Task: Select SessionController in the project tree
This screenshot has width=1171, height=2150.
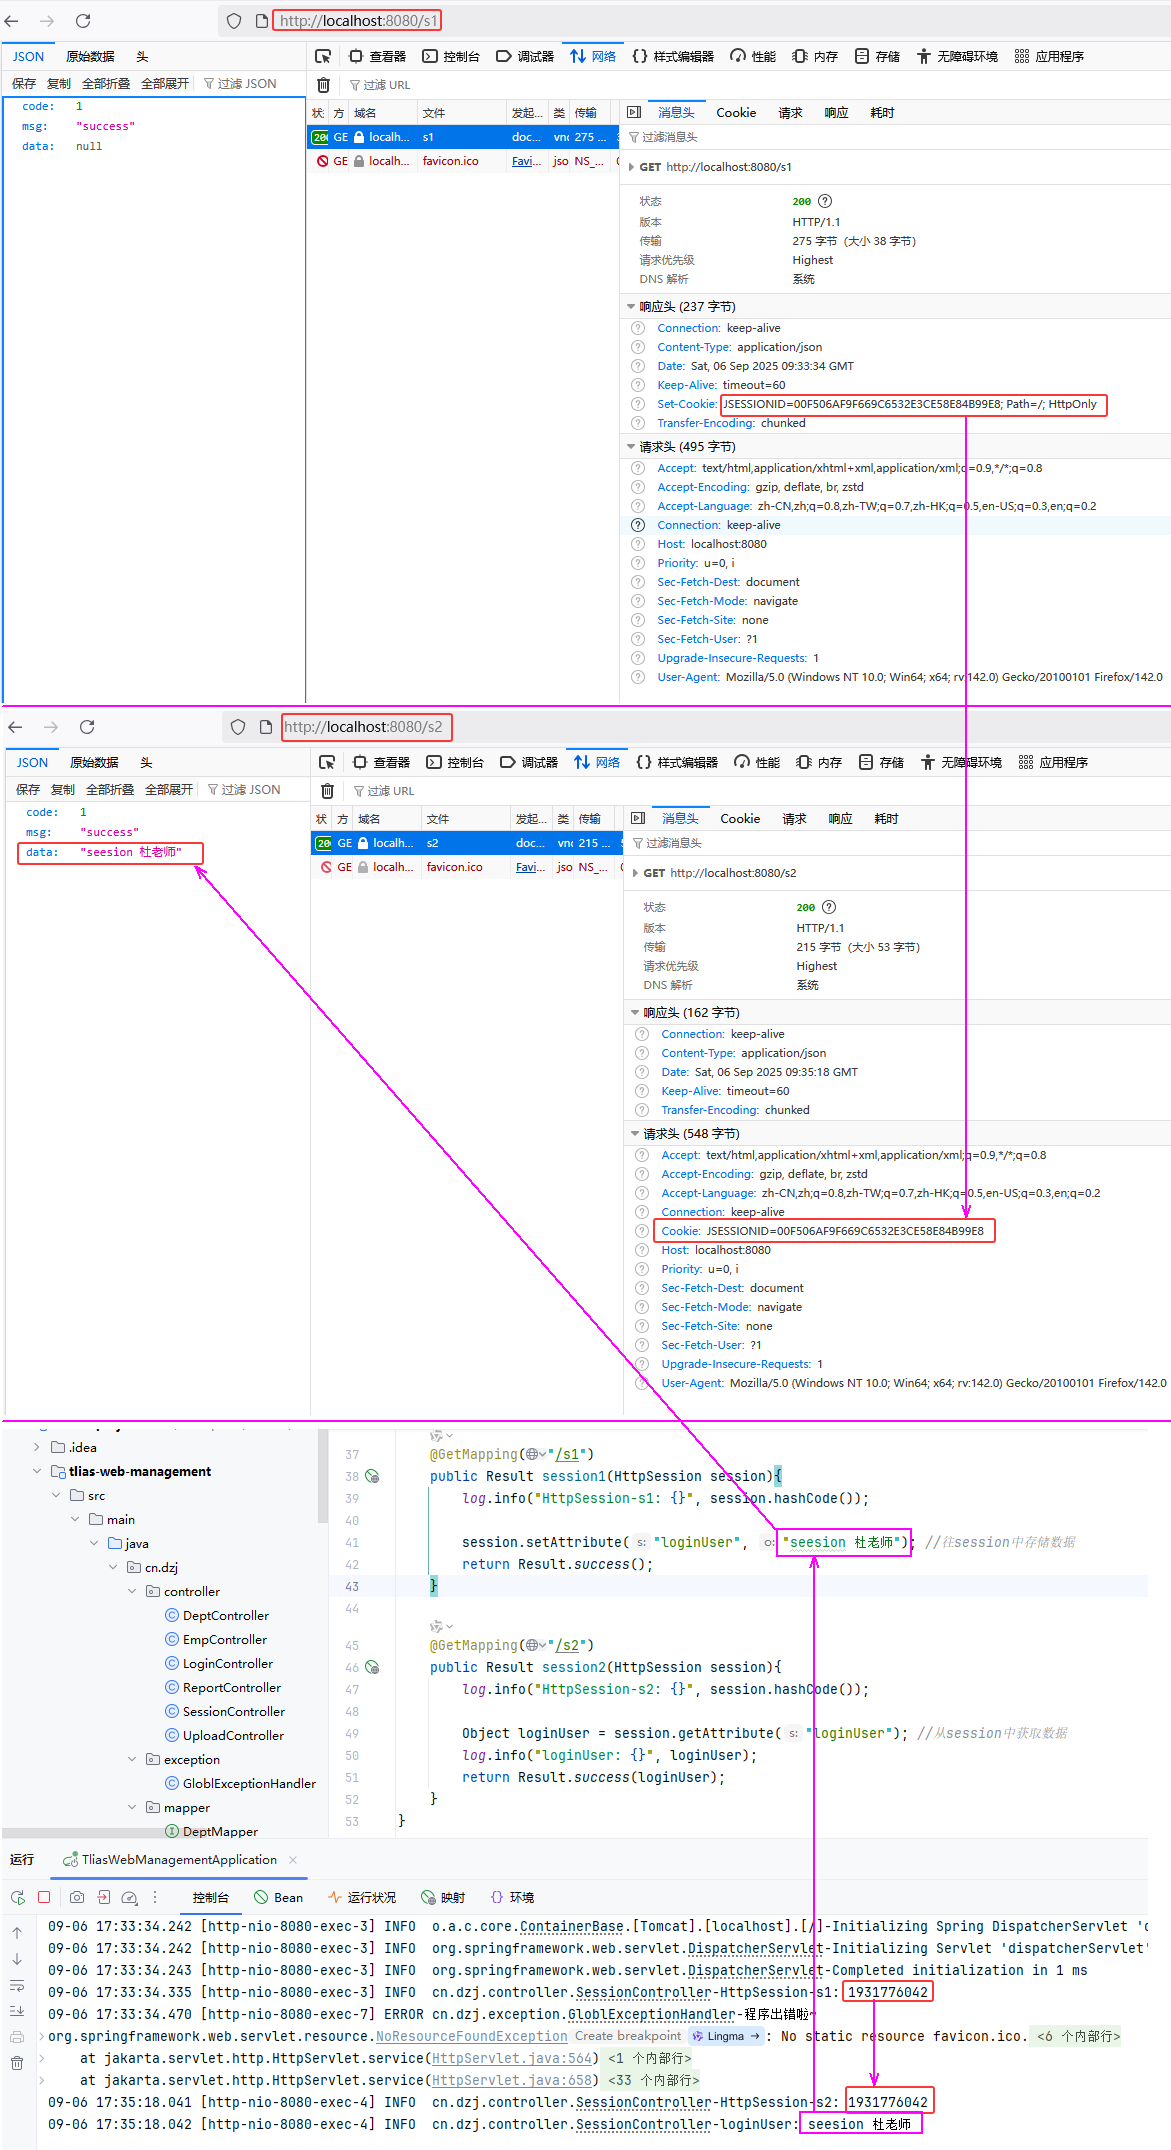Action: [233, 1711]
